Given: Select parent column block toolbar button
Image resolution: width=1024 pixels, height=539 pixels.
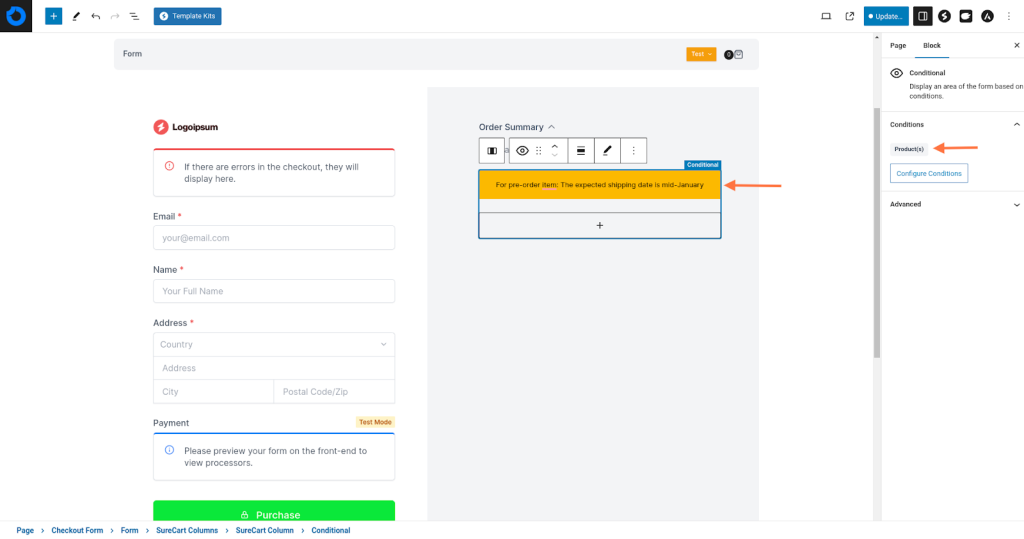Looking at the screenshot, I should click(x=492, y=150).
